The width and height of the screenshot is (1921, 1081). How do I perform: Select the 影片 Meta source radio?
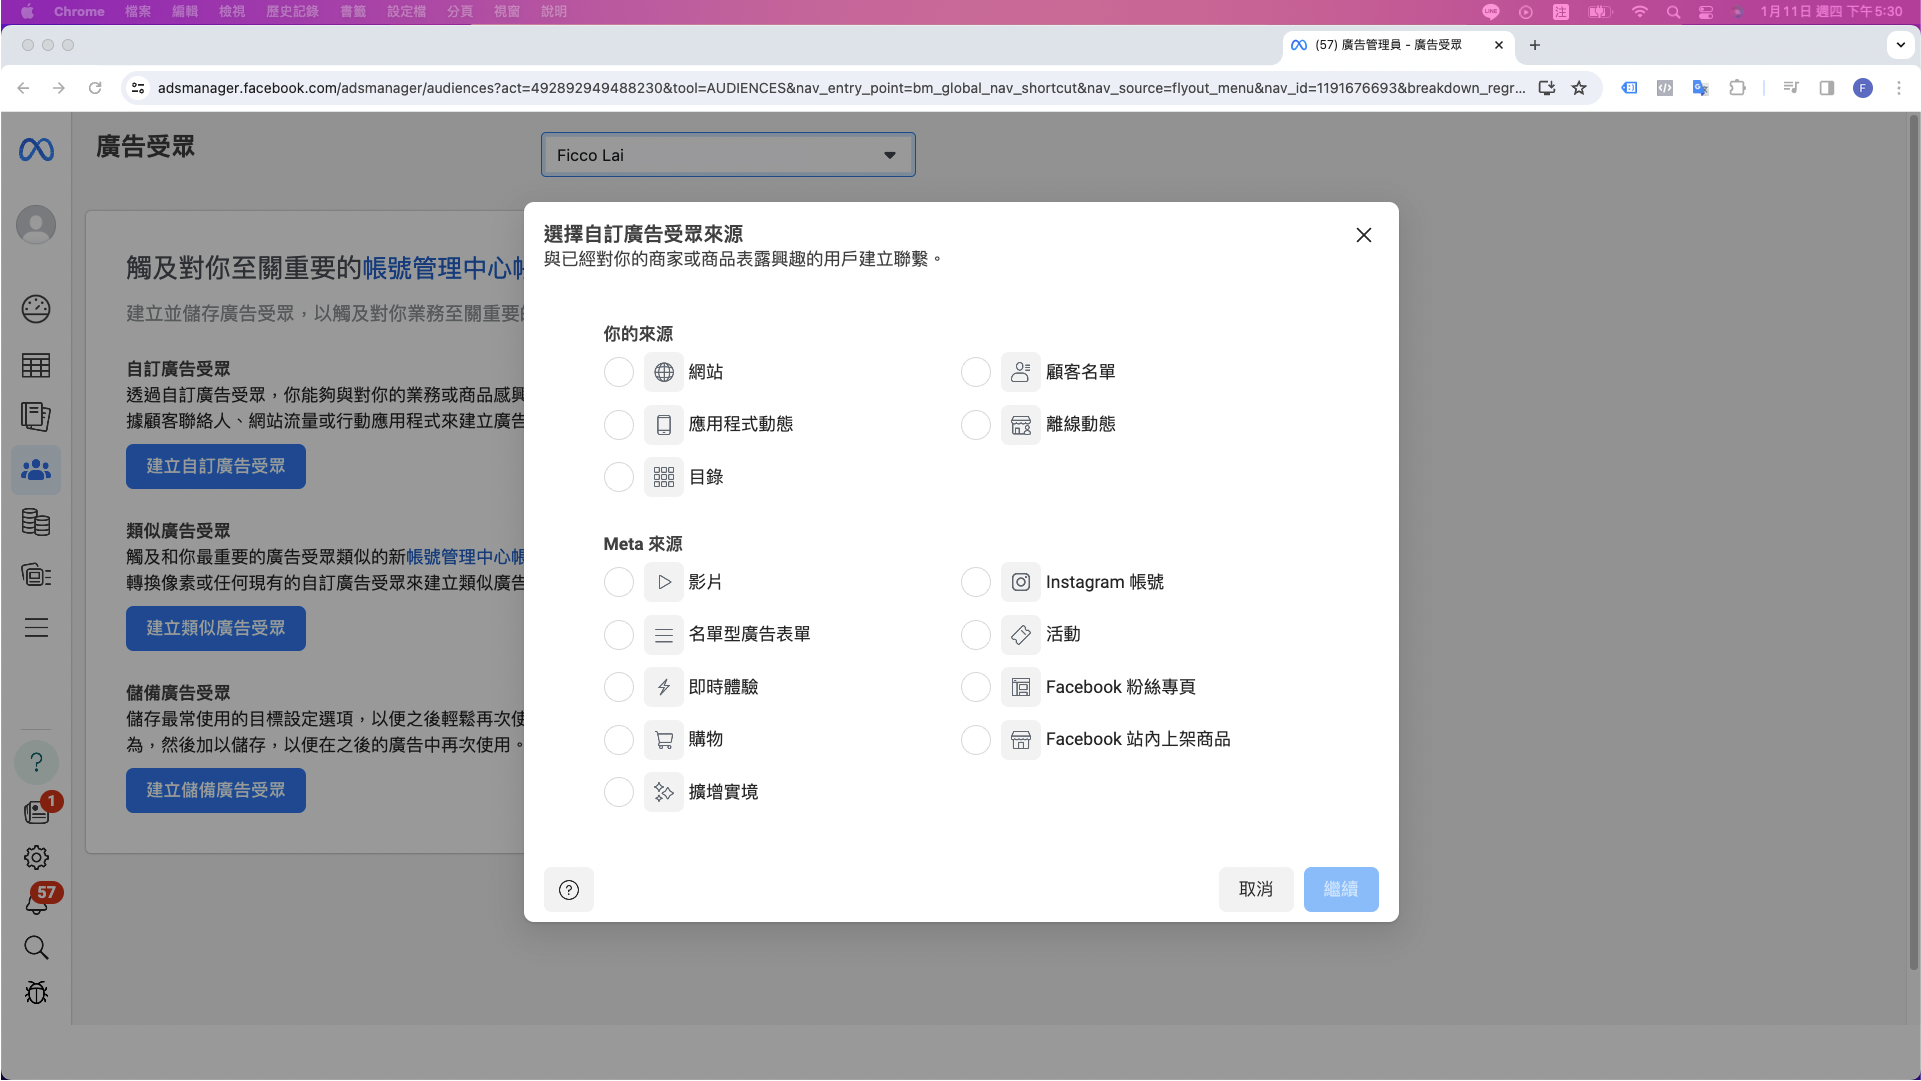pyautogui.click(x=619, y=582)
